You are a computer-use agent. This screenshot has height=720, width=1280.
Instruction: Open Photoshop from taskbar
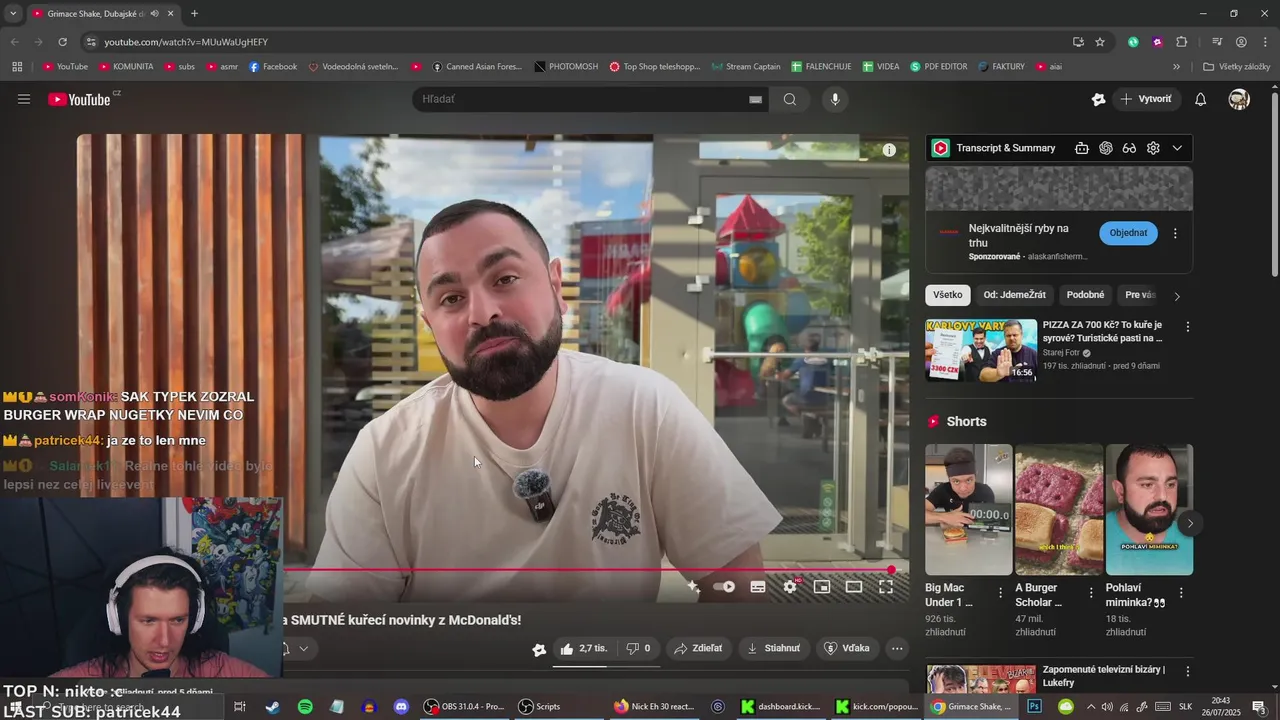[x=1034, y=706]
